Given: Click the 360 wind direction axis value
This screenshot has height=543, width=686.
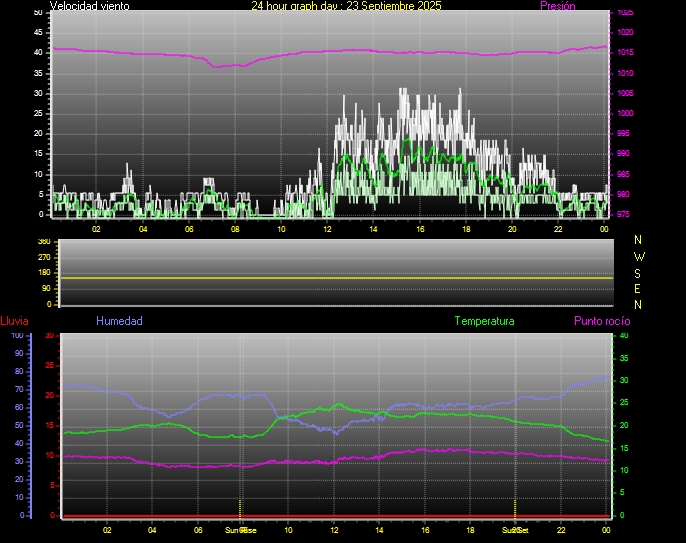Looking at the screenshot, I should pyautogui.click(x=43, y=242).
